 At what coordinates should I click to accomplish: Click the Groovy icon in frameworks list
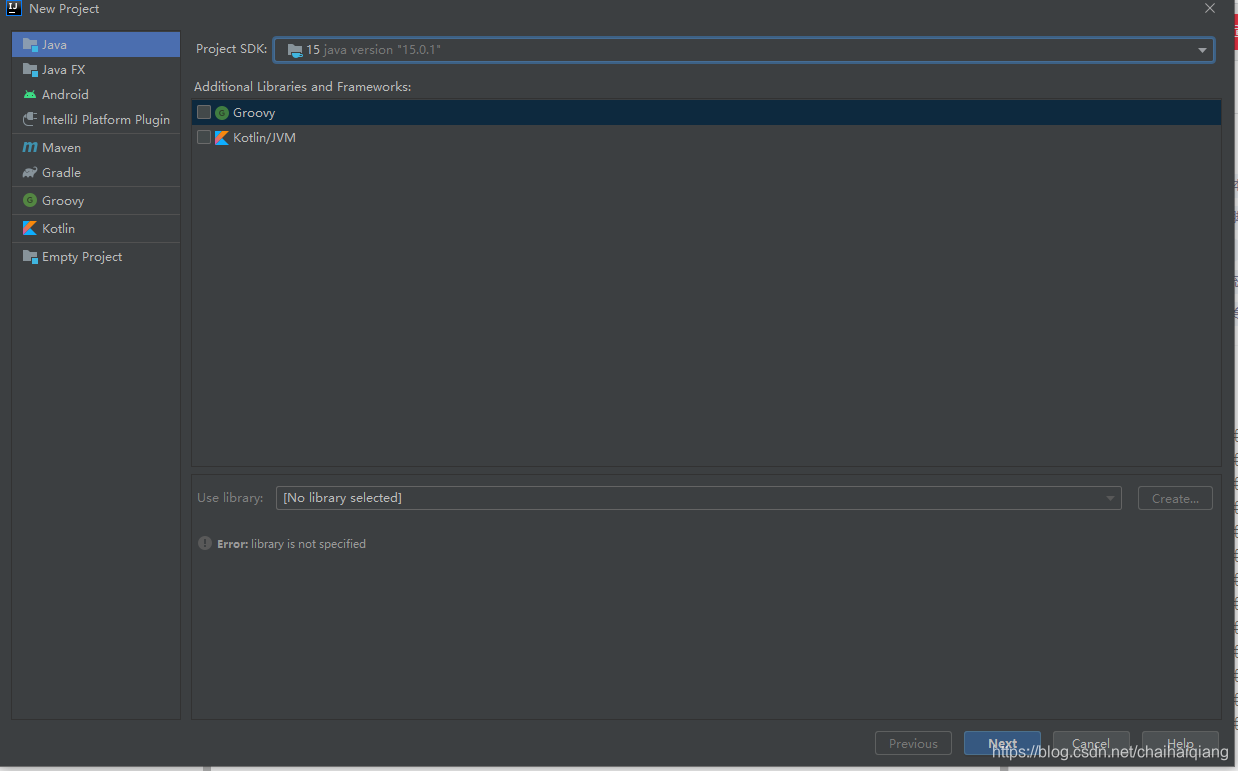tap(222, 113)
